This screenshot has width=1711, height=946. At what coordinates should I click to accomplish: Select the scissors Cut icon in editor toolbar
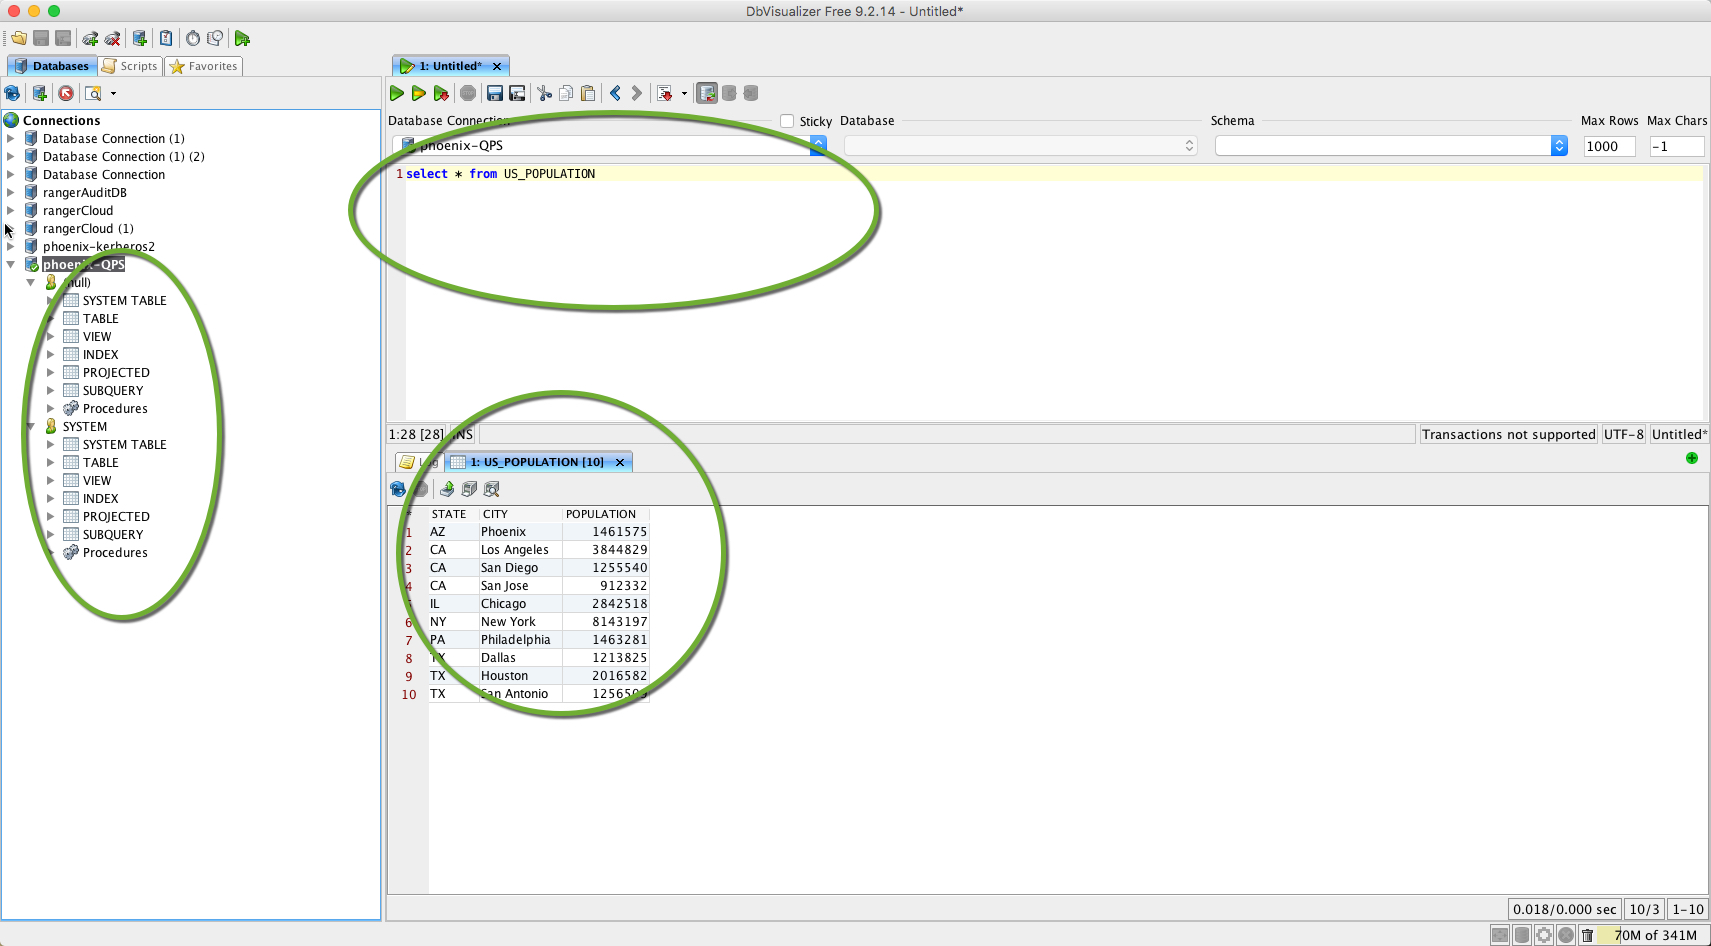(544, 93)
